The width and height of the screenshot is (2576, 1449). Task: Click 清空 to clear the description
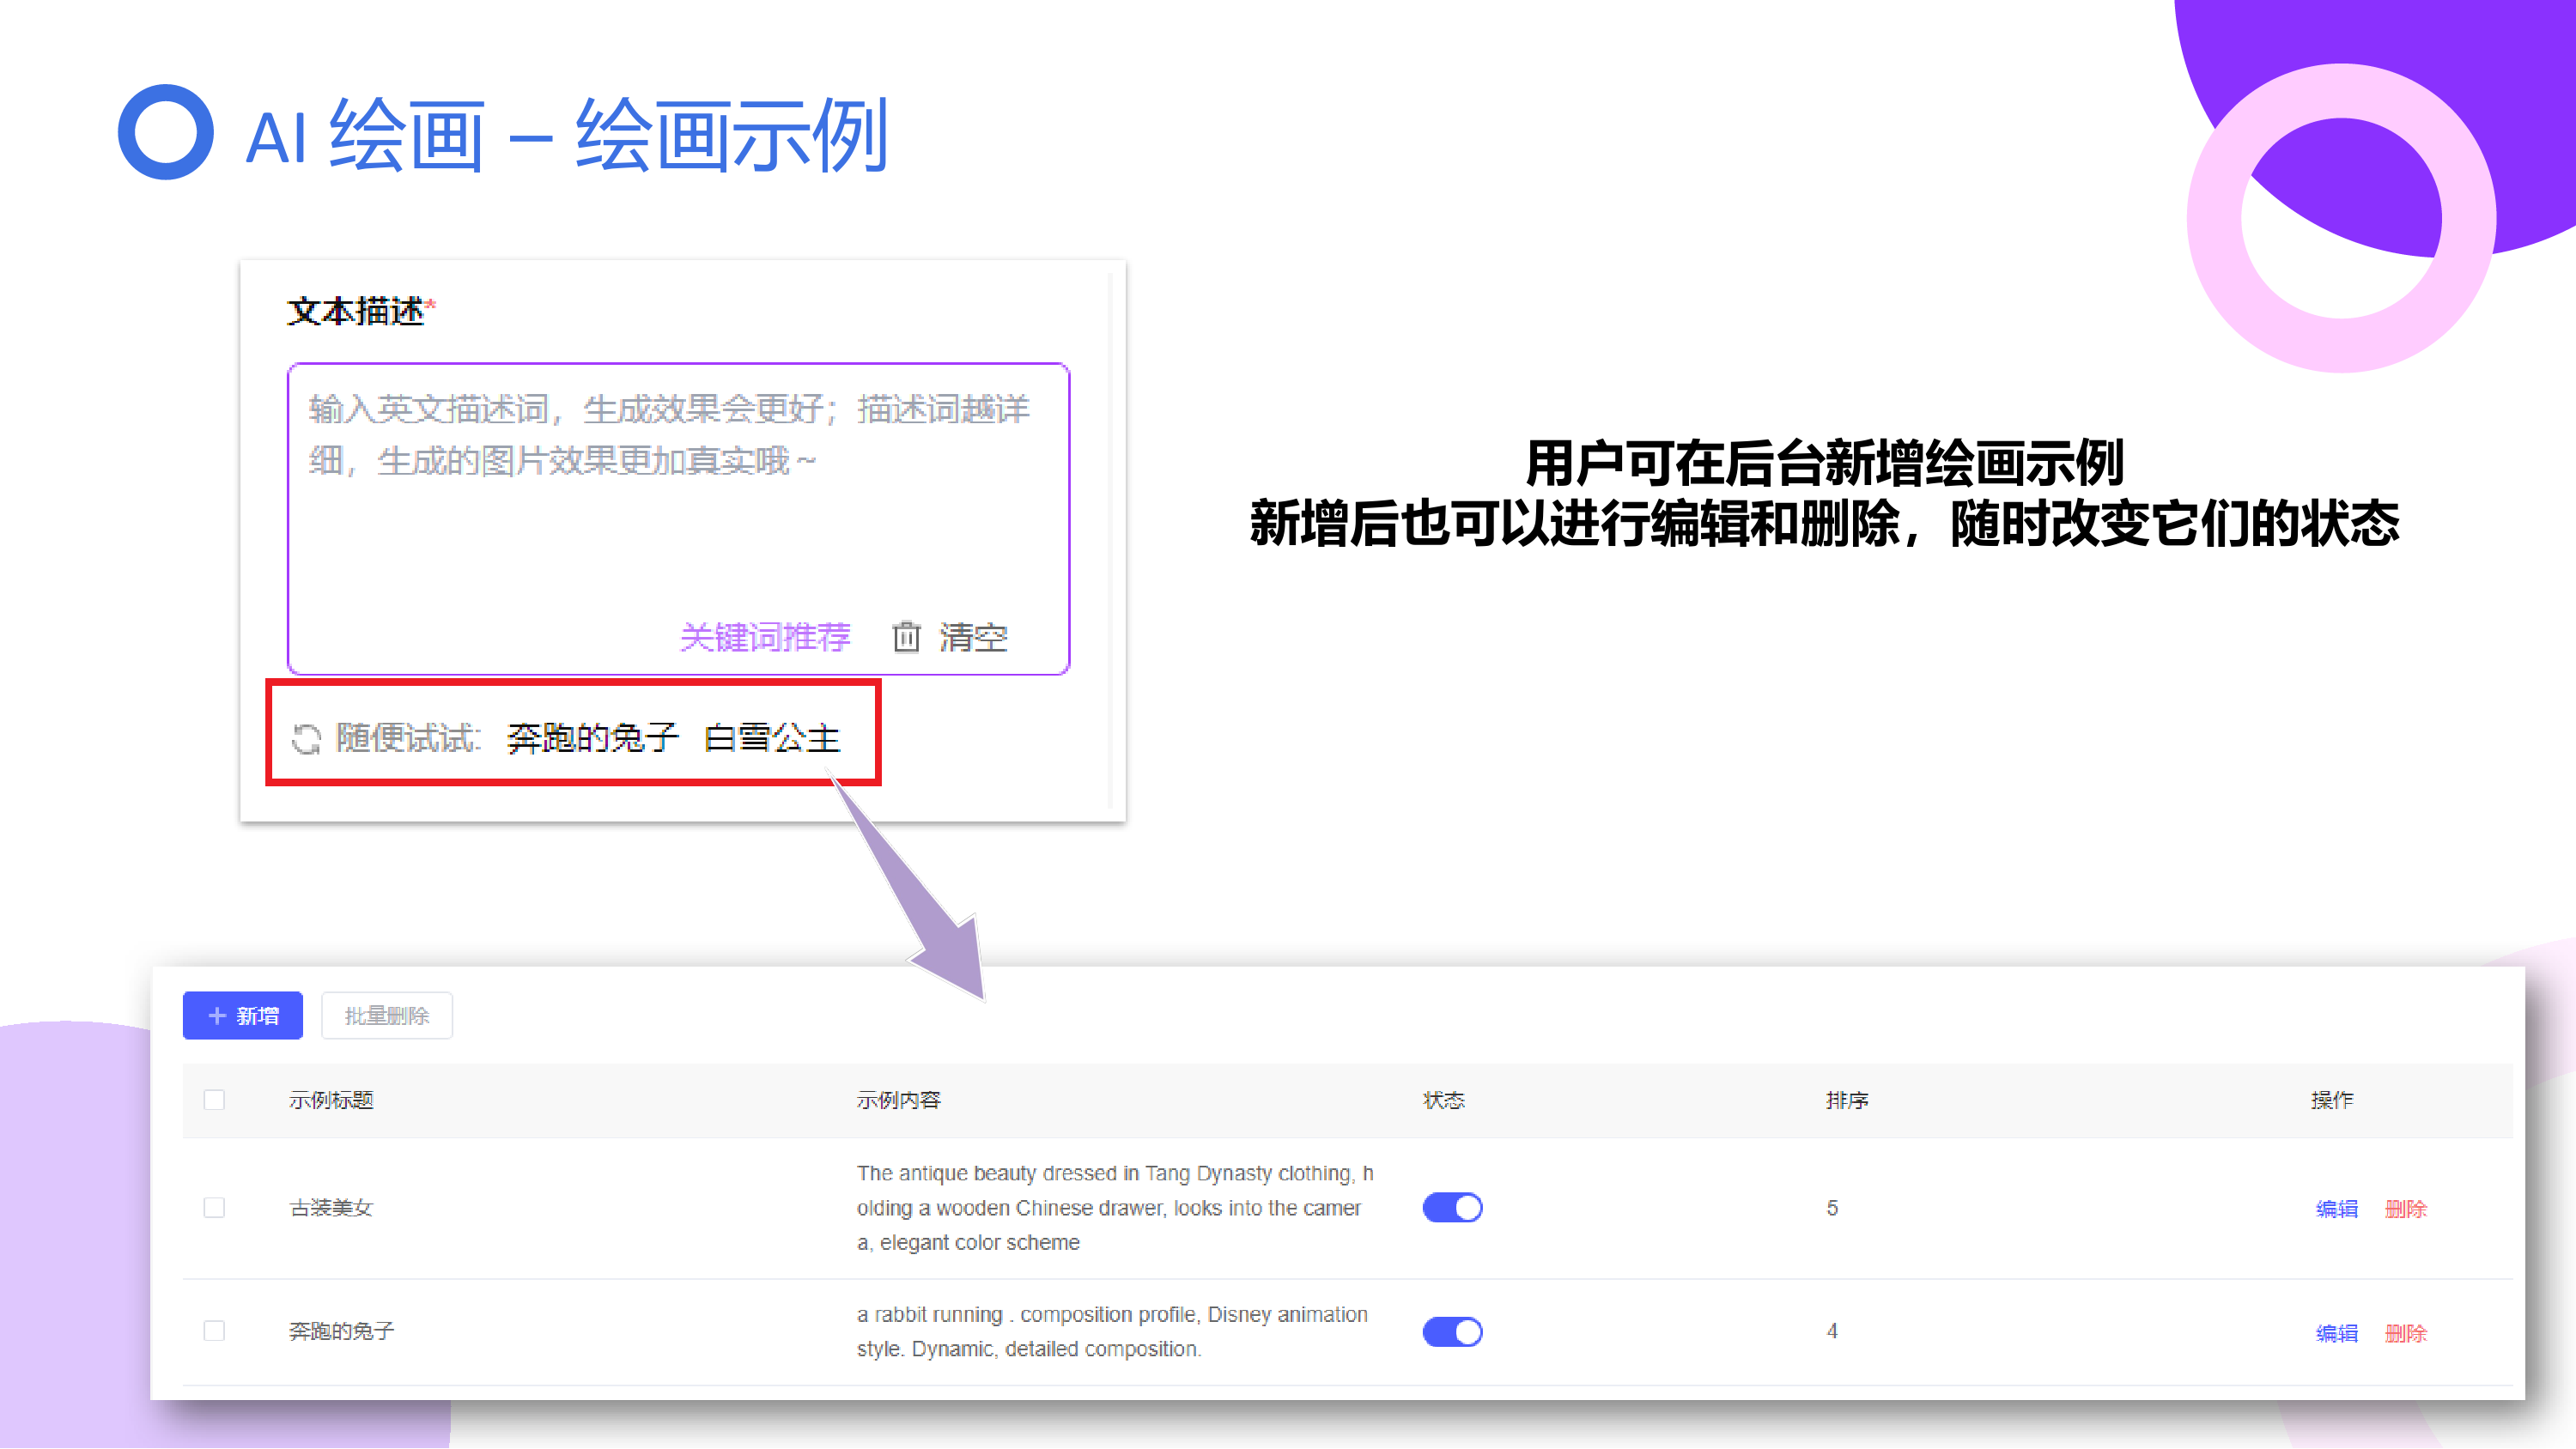point(973,637)
